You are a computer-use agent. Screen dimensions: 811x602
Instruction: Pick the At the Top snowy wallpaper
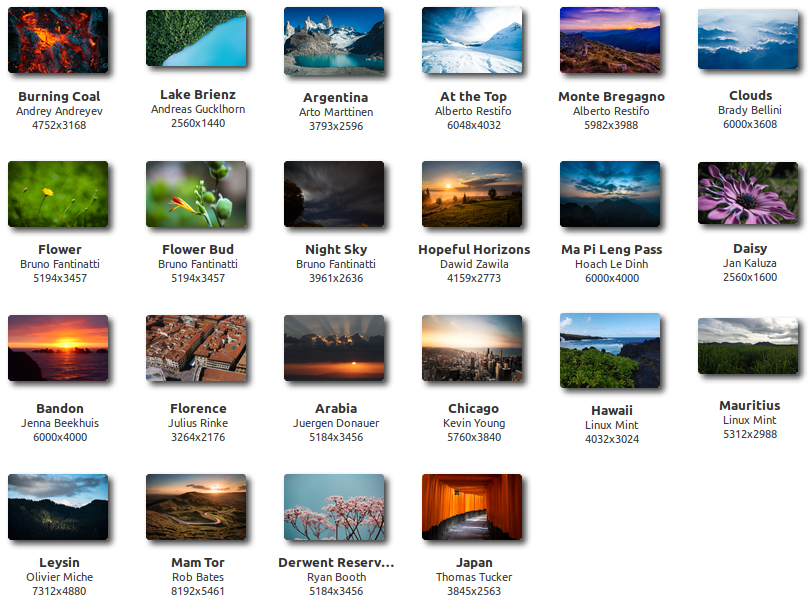pos(472,40)
